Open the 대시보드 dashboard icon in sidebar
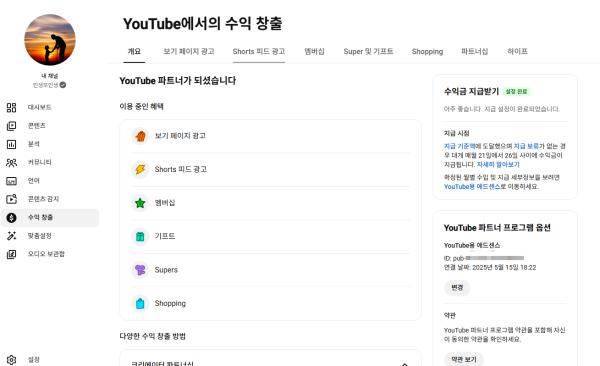Image resolution: width=600 pixels, height=366 pixels. click(x=11, y=108)
